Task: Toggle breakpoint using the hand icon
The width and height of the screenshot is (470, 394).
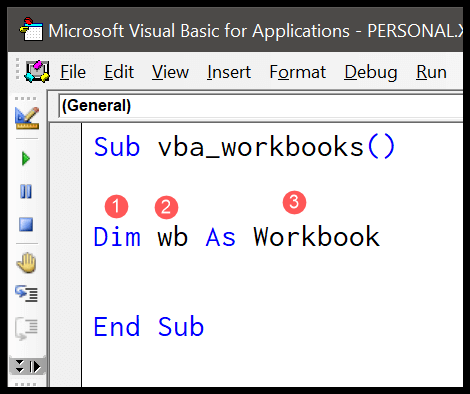Action: [x=26, y=263]
